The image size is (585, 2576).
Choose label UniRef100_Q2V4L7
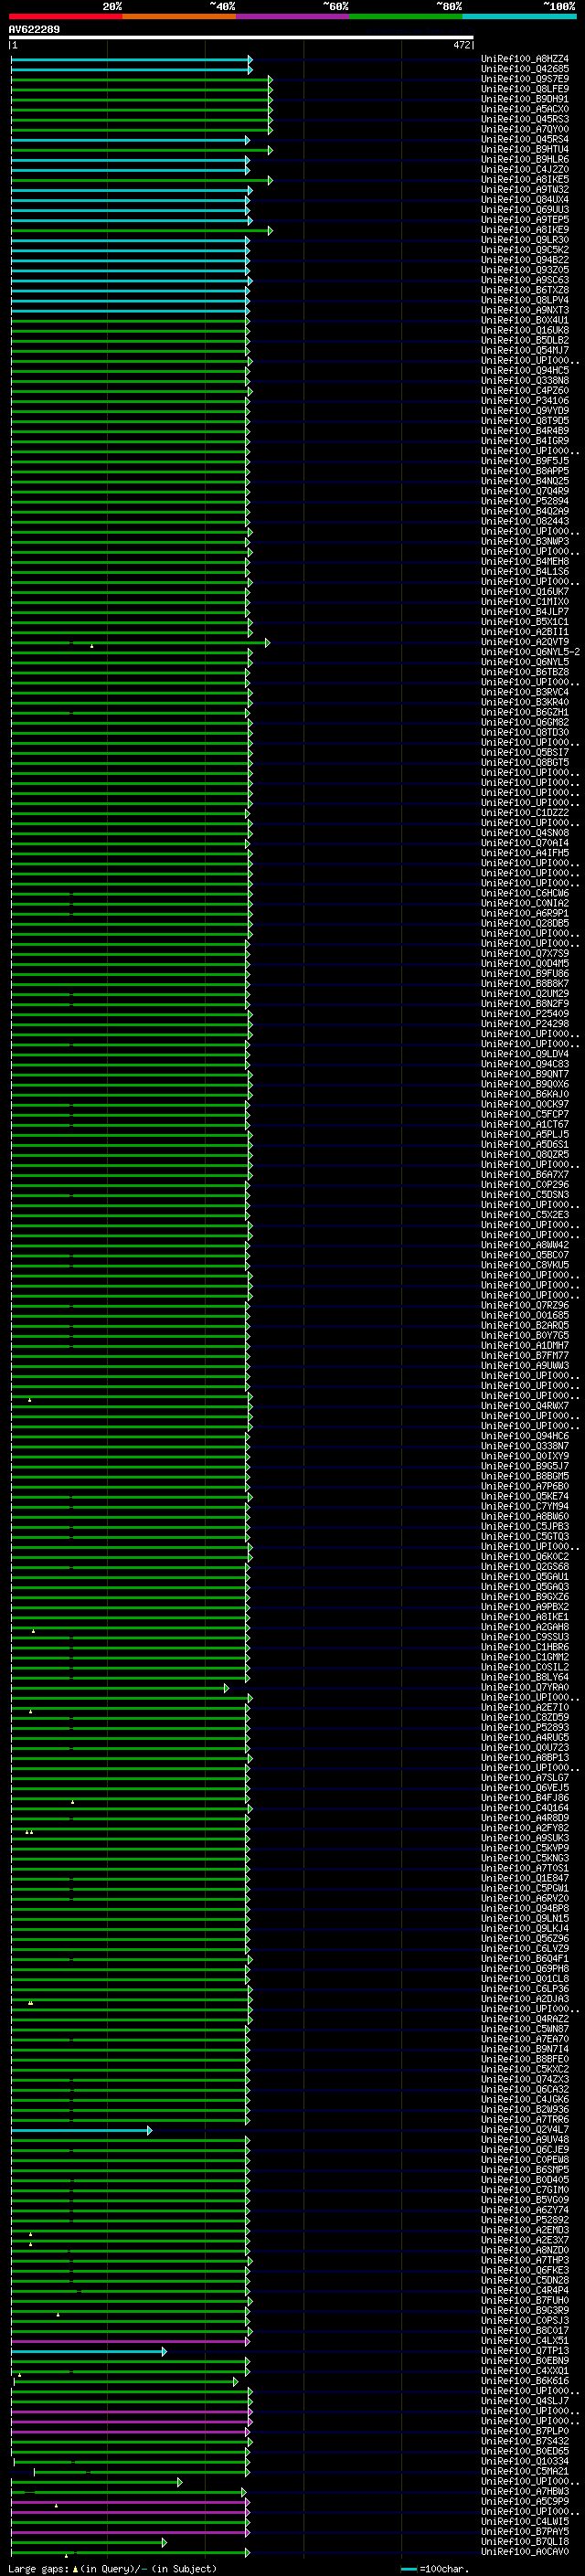525,2130
